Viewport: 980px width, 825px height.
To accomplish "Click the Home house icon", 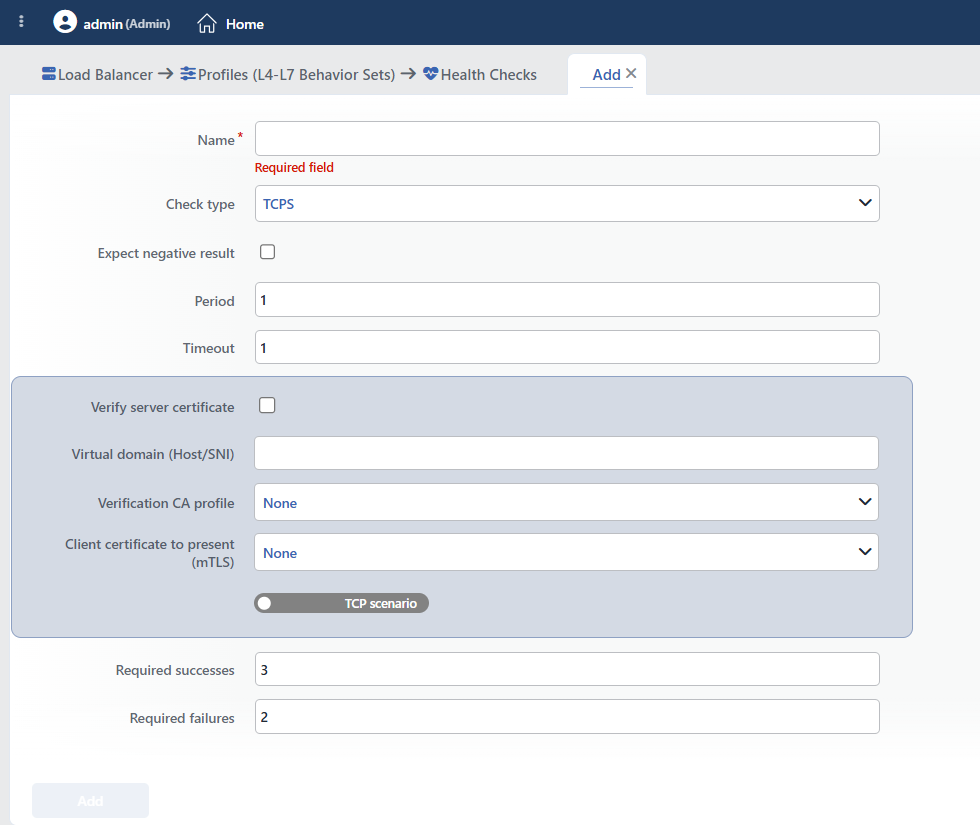I will [x=207, y=24].
